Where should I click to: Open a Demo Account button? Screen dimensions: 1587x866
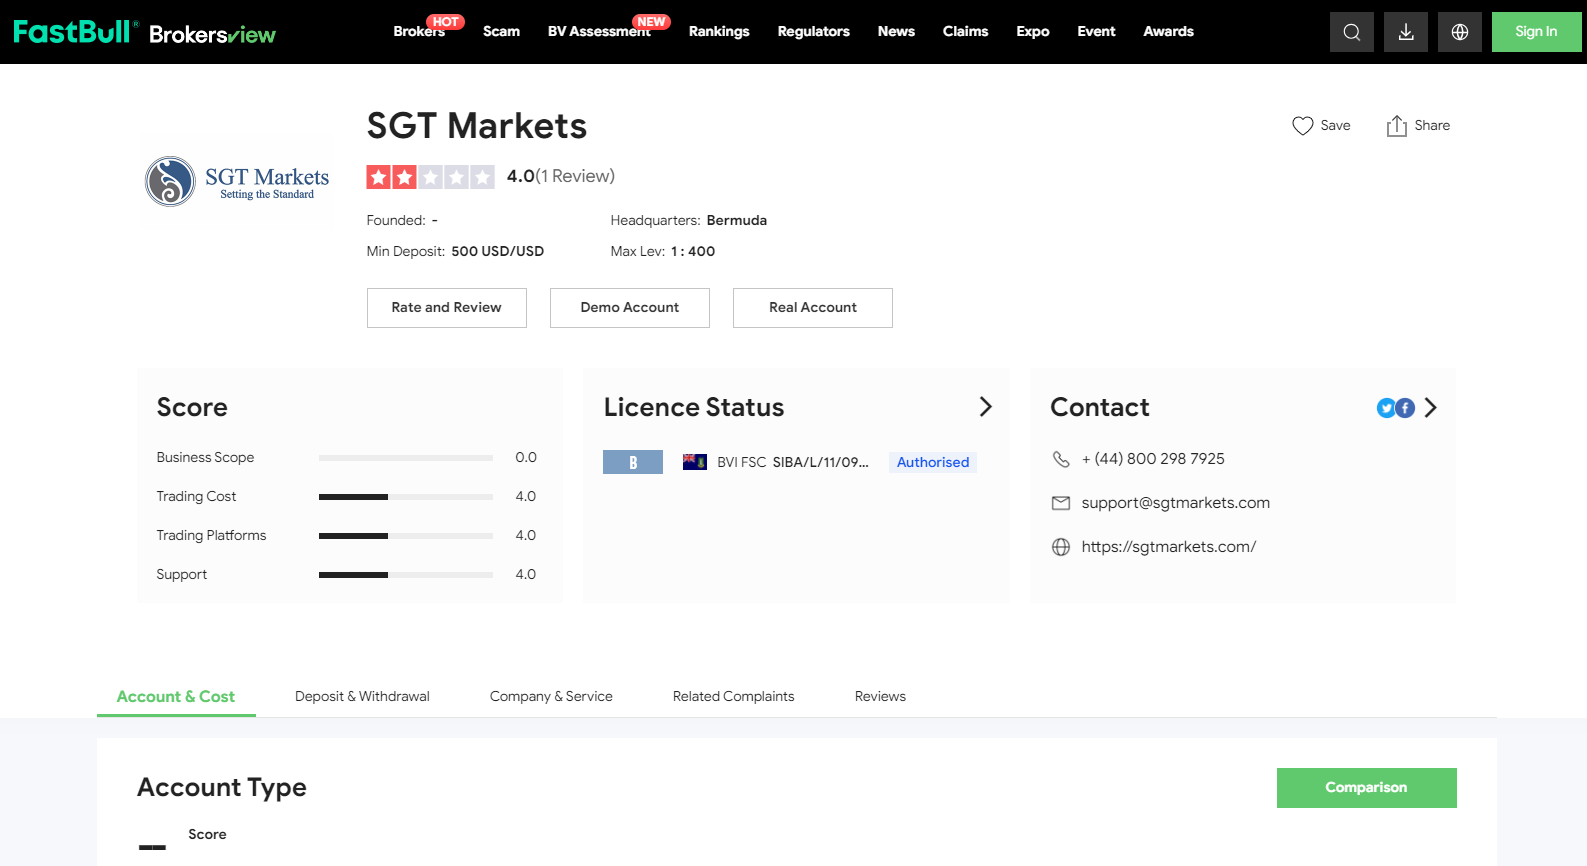click(x=629, y=308)
